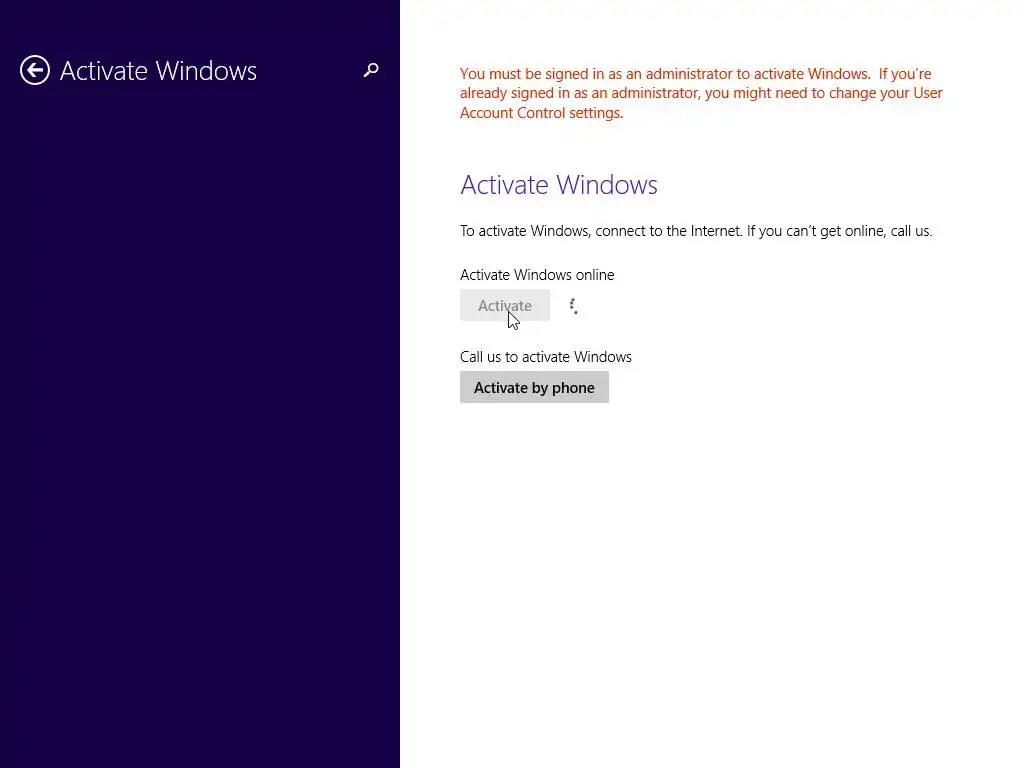Click the 'Activate Windows online' label
This screenshot has width=1024, height=768.
[537, 274]
